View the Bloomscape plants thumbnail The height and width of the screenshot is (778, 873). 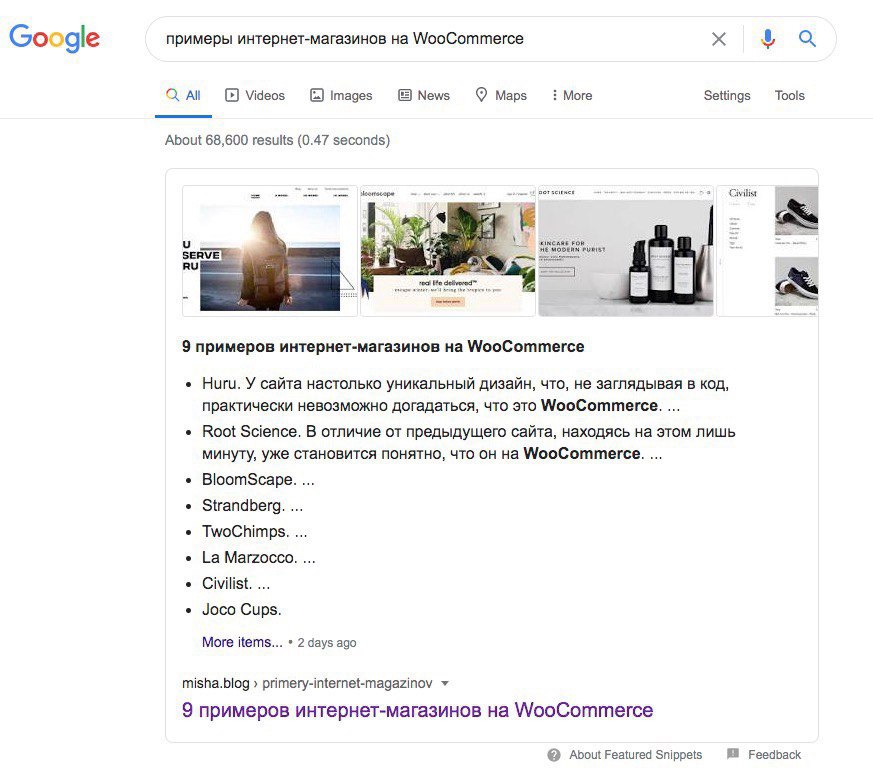coord(448,251)
